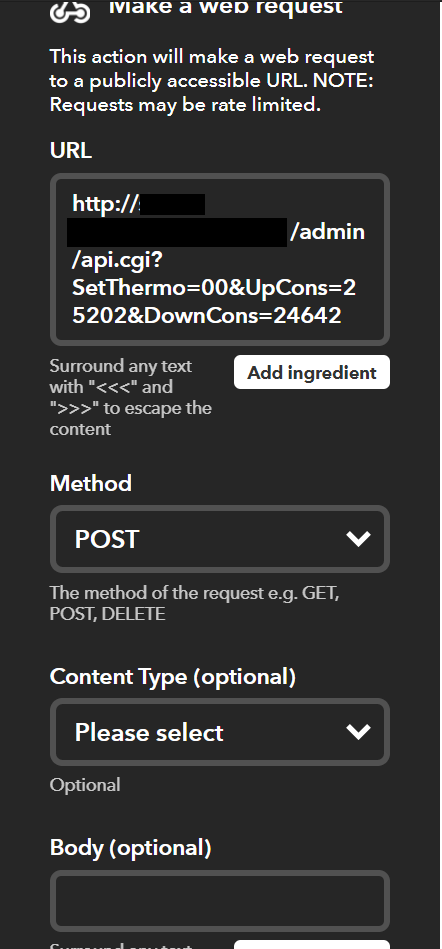This screenshot has width=442, height=949.
Task: Click the partially visible button under Body
Action: click(x=312, y=944)
